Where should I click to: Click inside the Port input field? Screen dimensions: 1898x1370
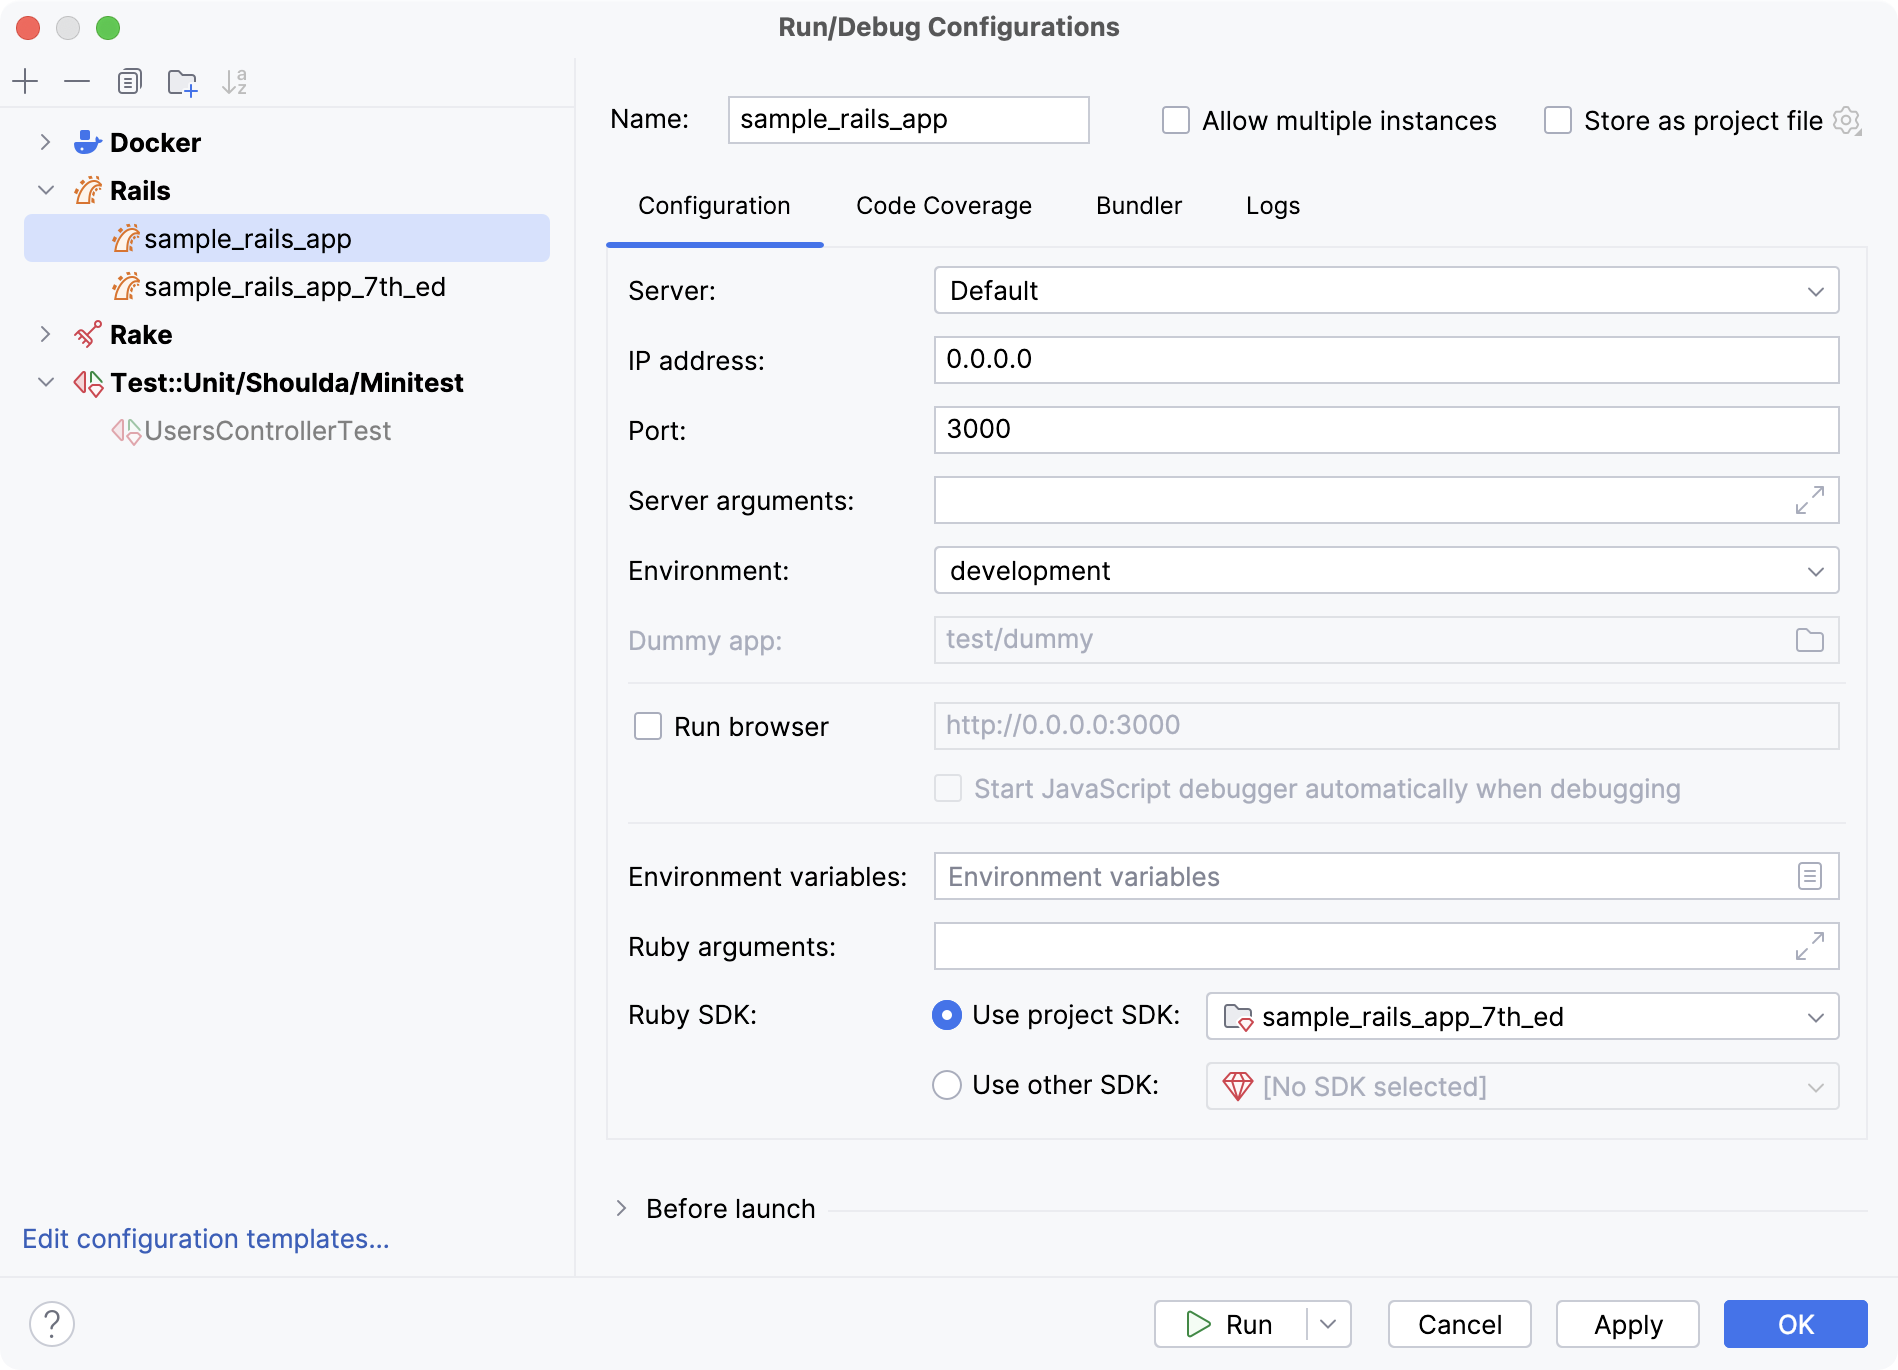click(1200, 430)
